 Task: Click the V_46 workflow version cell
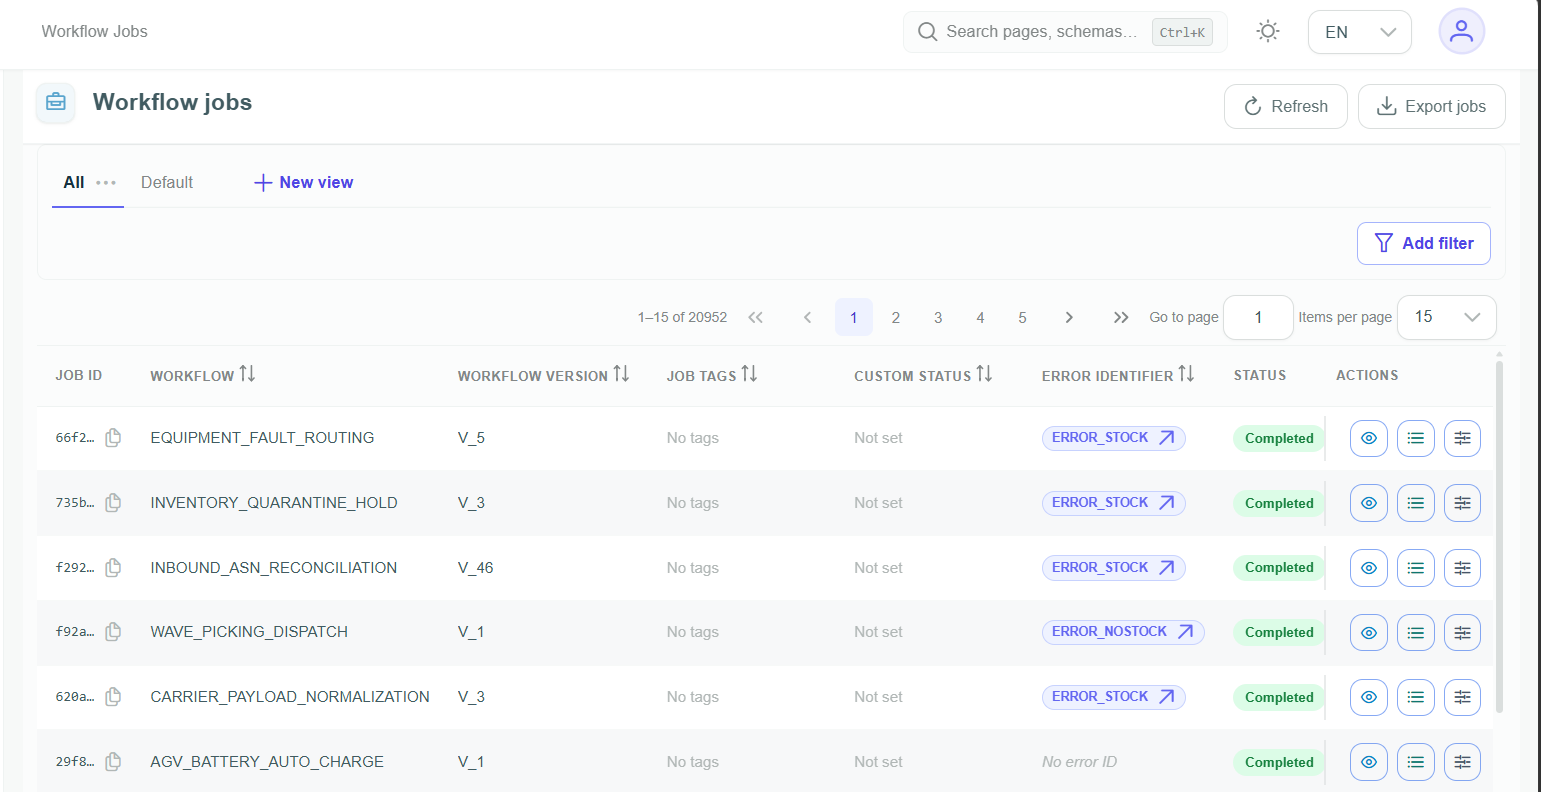click(x=476, y=568)
